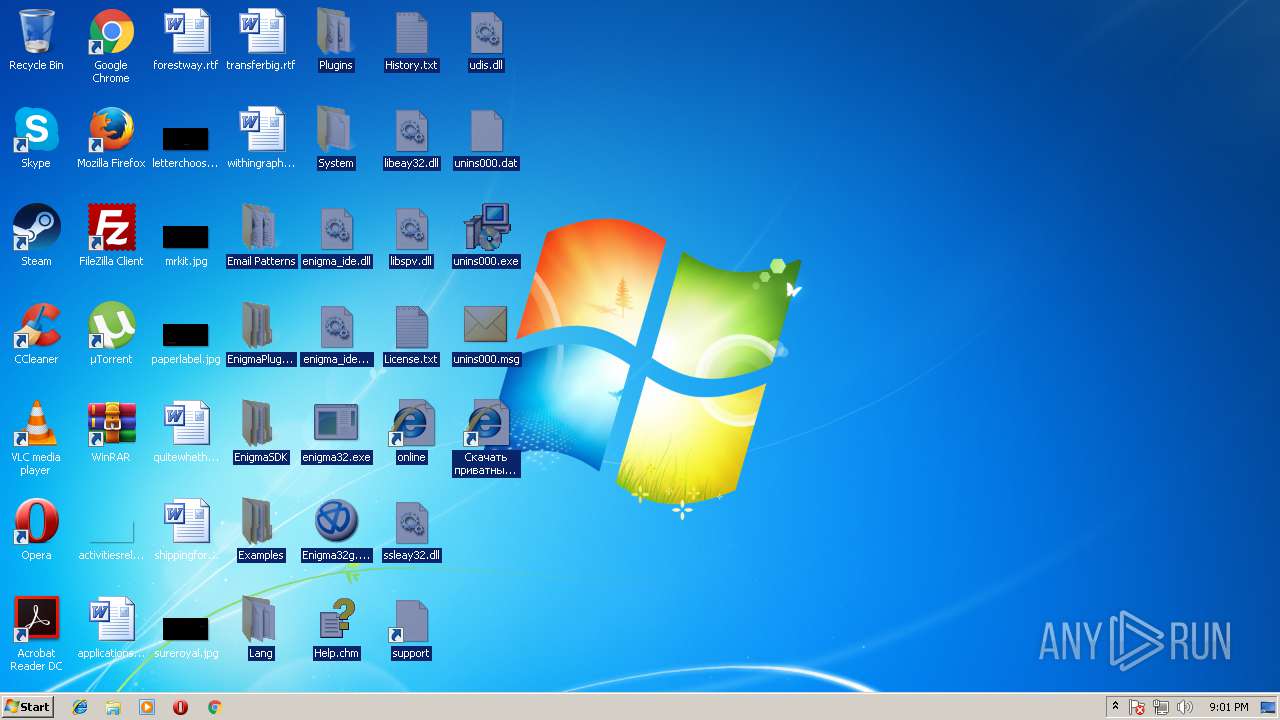Screen dimensions: 1280x720
Task: Open Windows Media Player taskbar icon
Action: 147,707
